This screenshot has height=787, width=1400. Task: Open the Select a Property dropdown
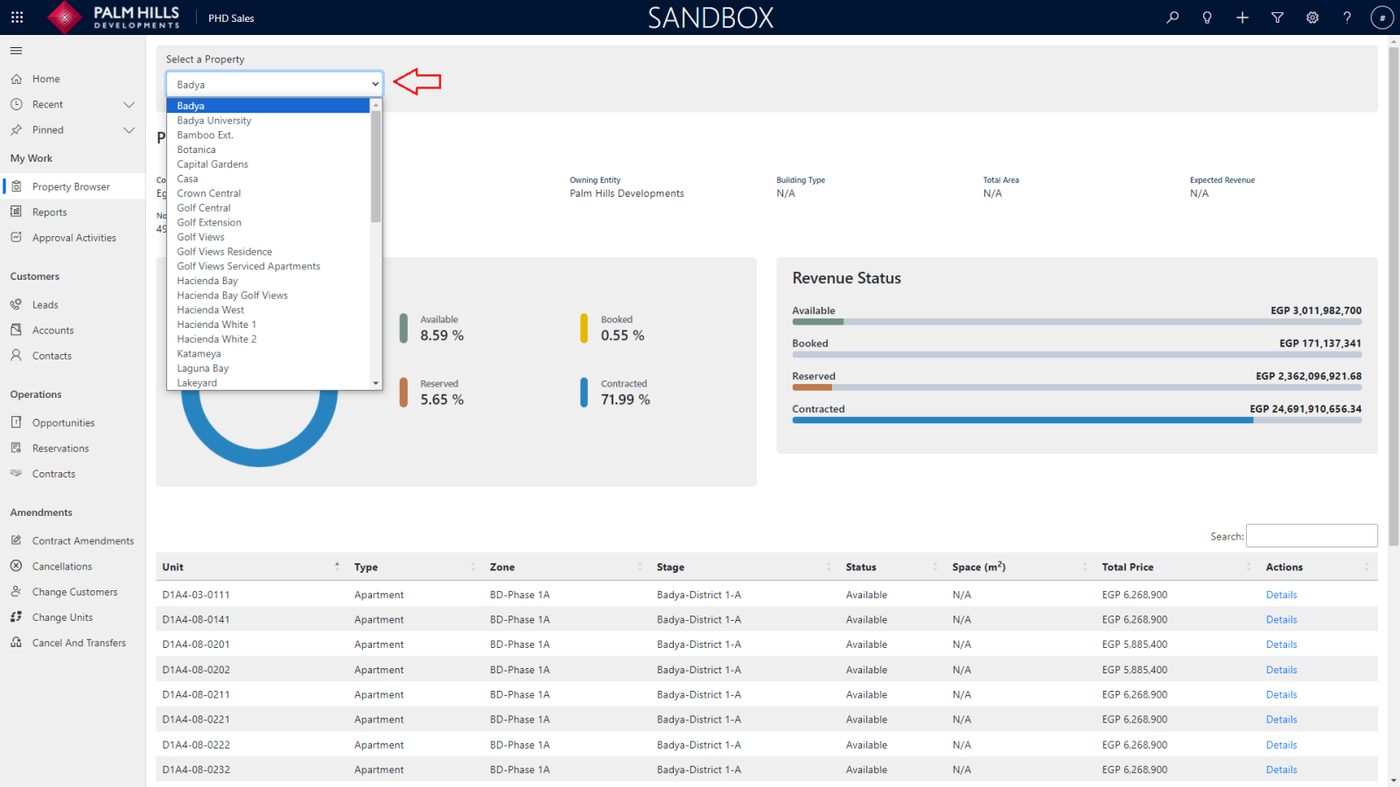pyautogui.click(x=274, y=84)
